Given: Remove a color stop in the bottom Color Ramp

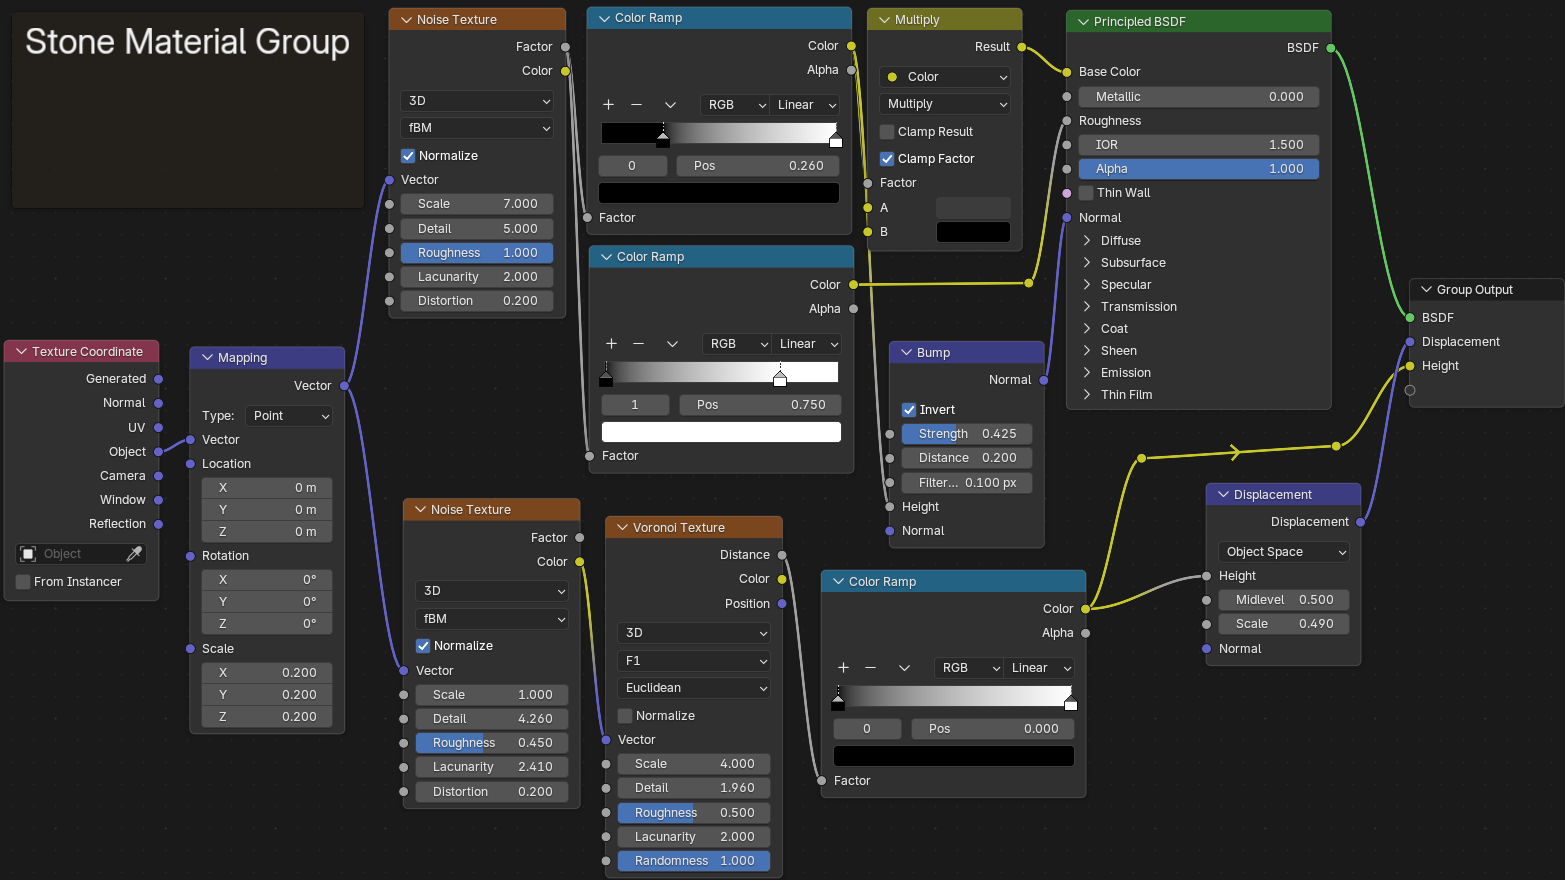Looking at the screenshot, I should point(871,668).
